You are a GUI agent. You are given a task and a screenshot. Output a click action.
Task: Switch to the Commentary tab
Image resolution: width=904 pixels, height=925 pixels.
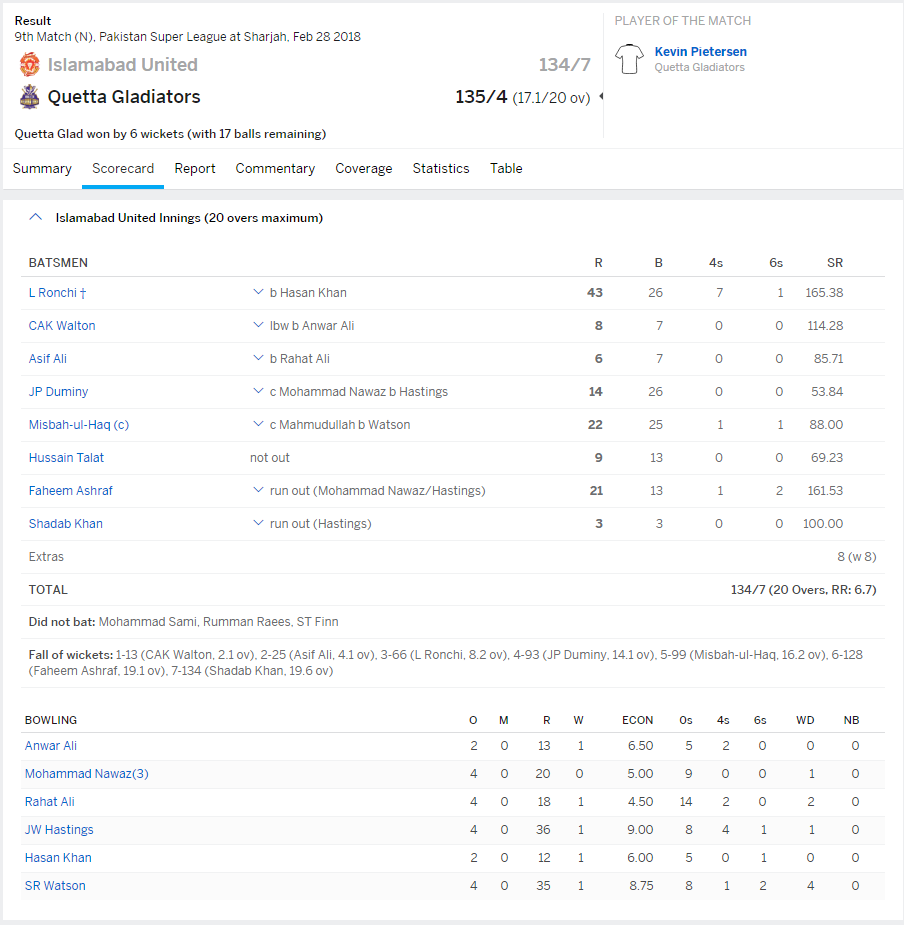click(275, 168)
